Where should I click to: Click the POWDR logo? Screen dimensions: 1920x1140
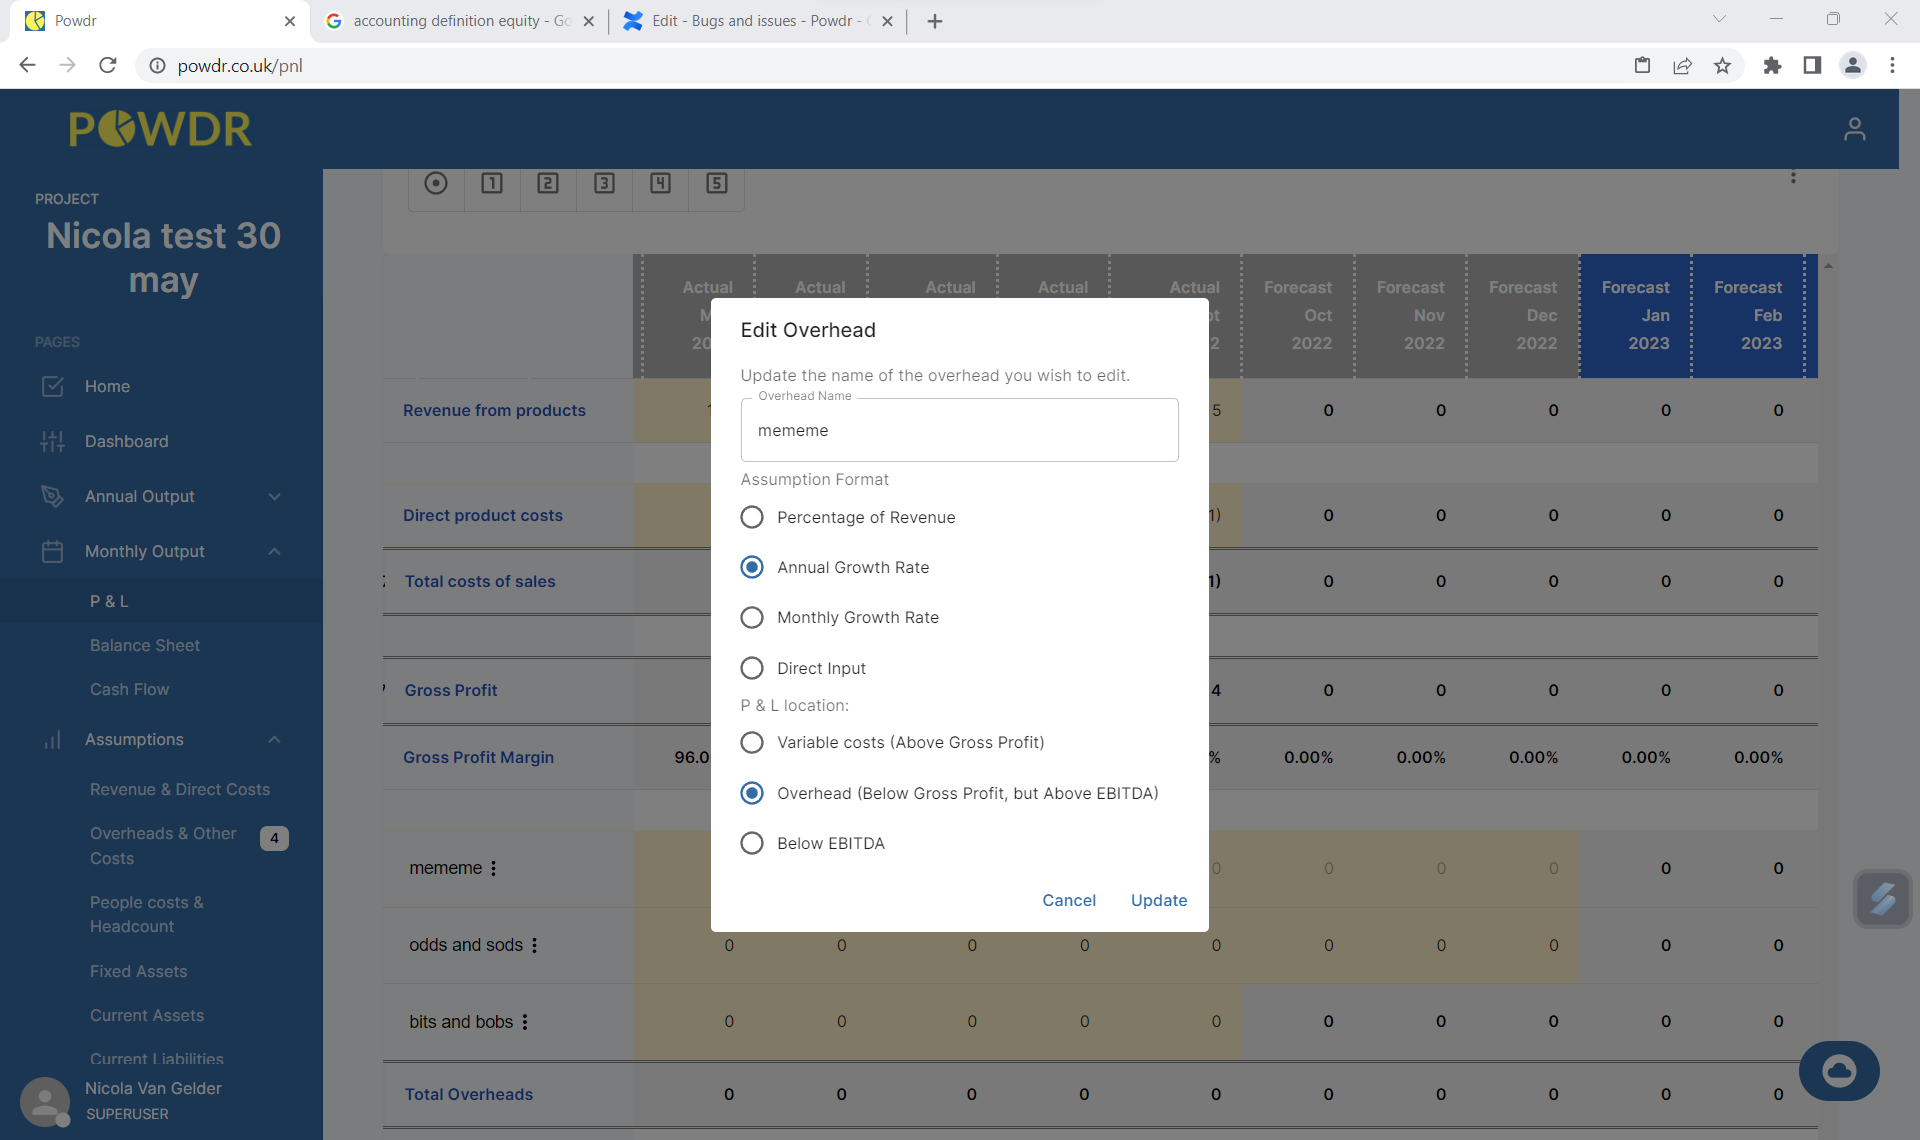[160, 128]
